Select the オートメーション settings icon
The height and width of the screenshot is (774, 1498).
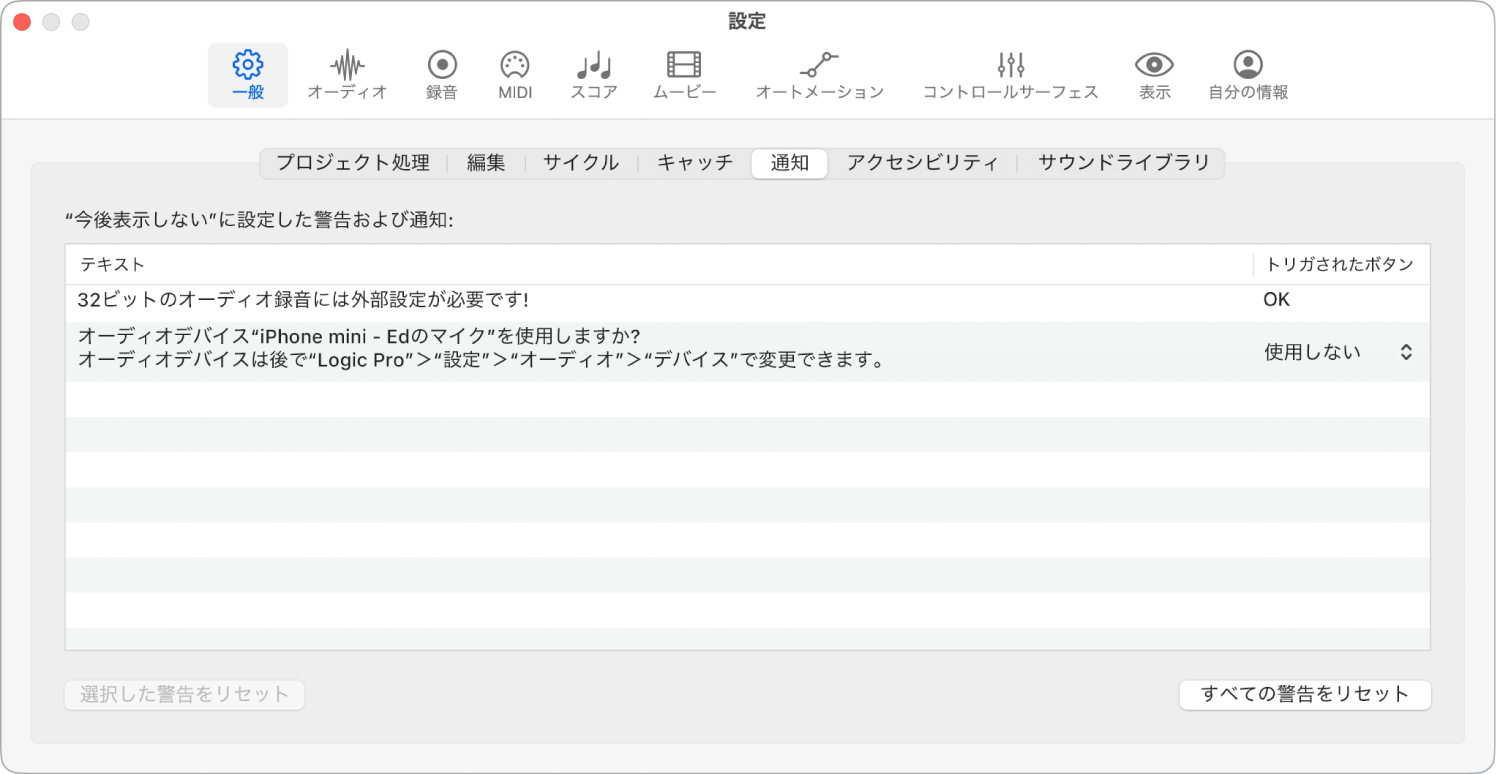pyautogui.click(x=819, y=74)
